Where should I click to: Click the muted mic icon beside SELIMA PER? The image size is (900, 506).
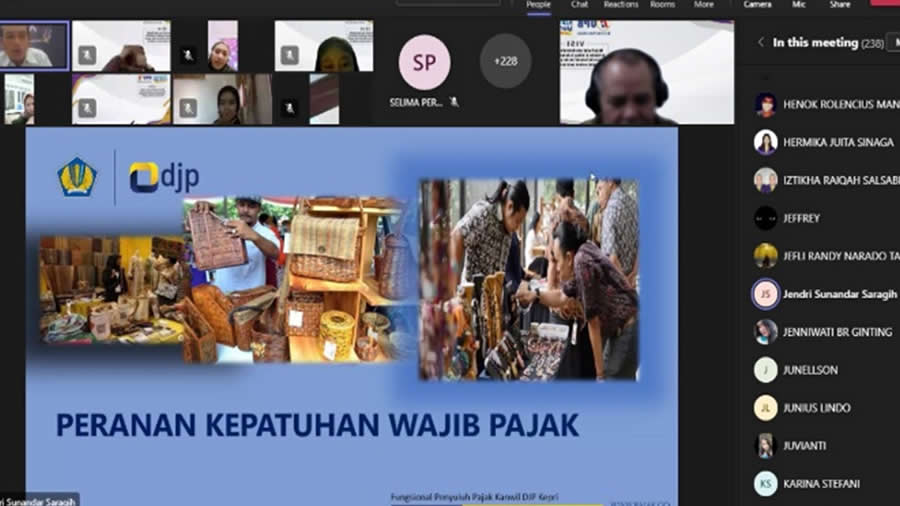pos(454,102)
